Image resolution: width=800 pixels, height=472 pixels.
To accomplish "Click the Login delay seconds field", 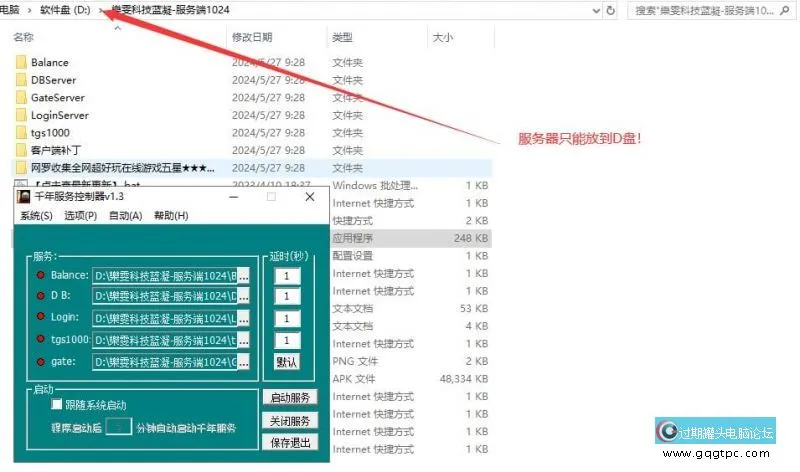I will (287, 318).
